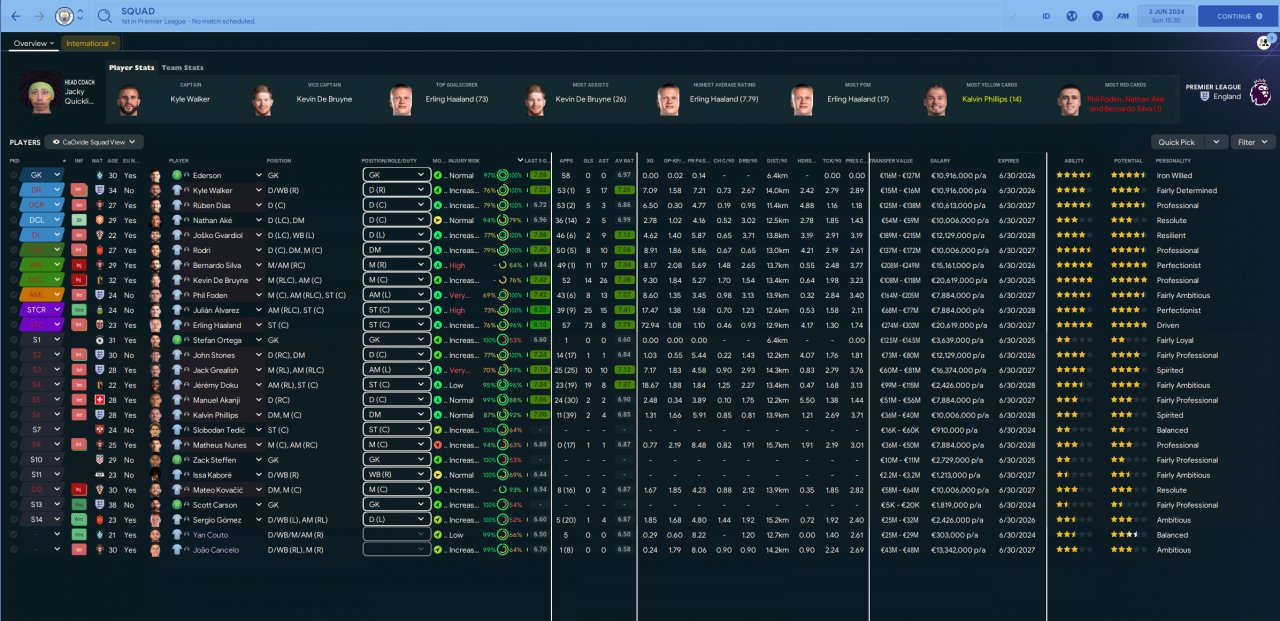The width and height of the screenshot is (1280, 621).
Task: Click the Wnt status badge for Julián Álvarez
Action: coord(78,310)
